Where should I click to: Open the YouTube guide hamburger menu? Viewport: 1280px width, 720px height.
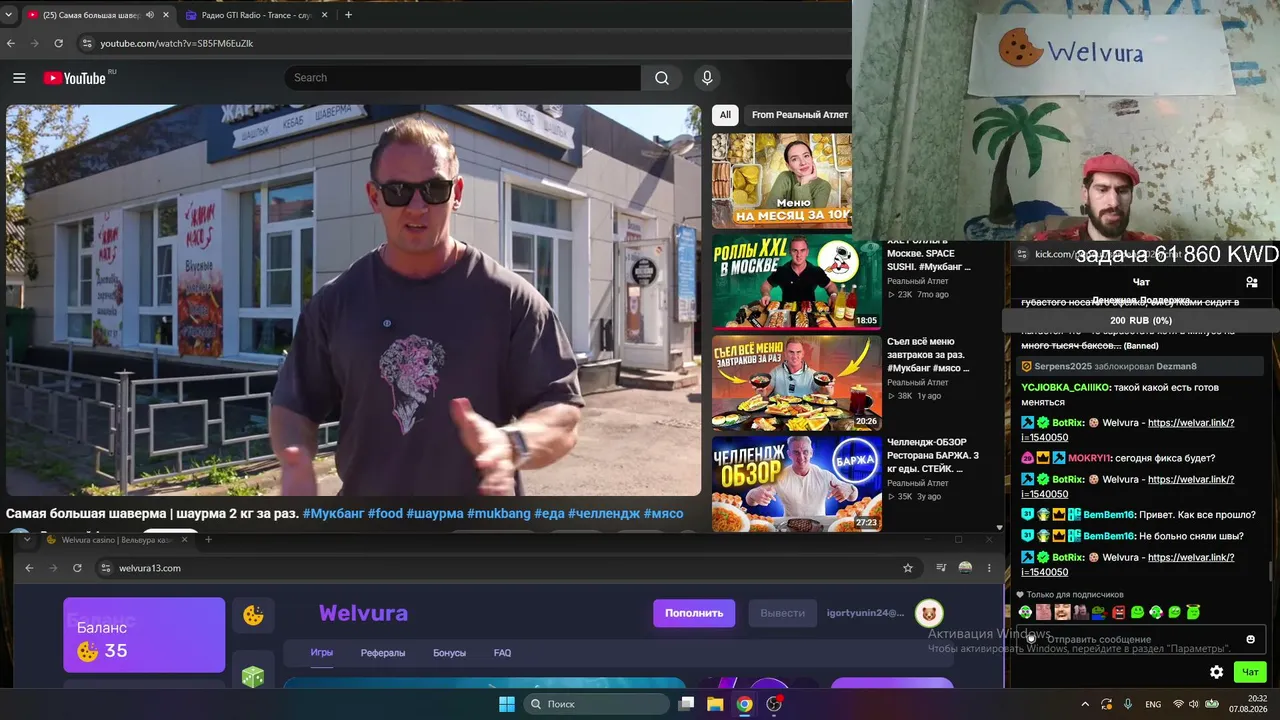(19, 78)
